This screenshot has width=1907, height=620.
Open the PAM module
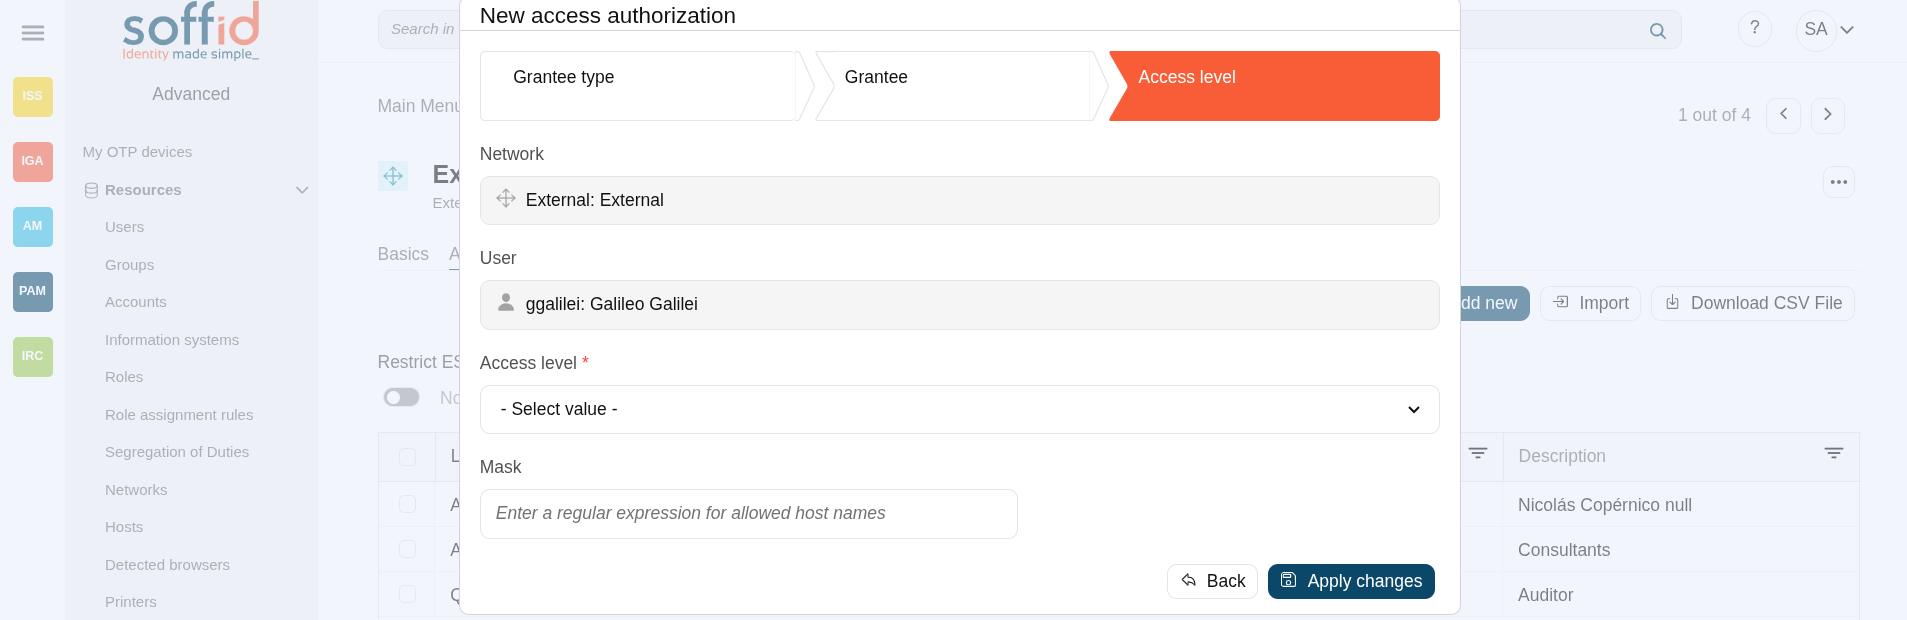pyautogui.click(x=33, y=291)
